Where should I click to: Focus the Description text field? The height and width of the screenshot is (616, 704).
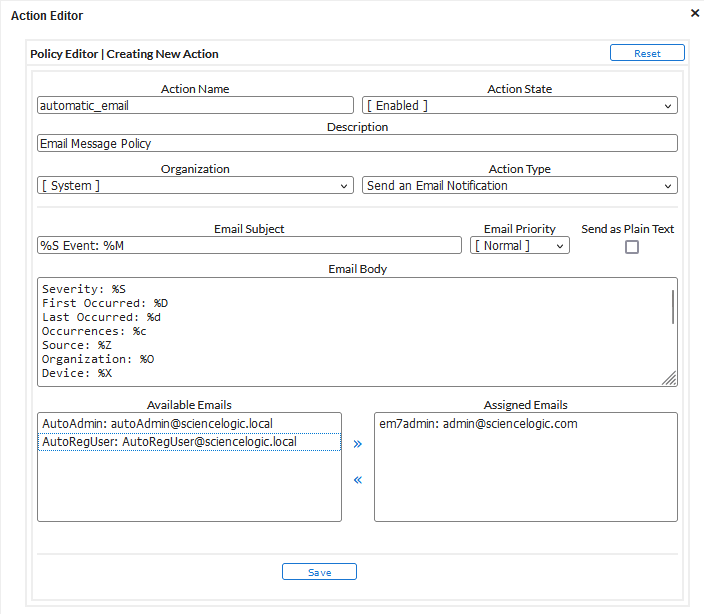click(x=357, y=143)
